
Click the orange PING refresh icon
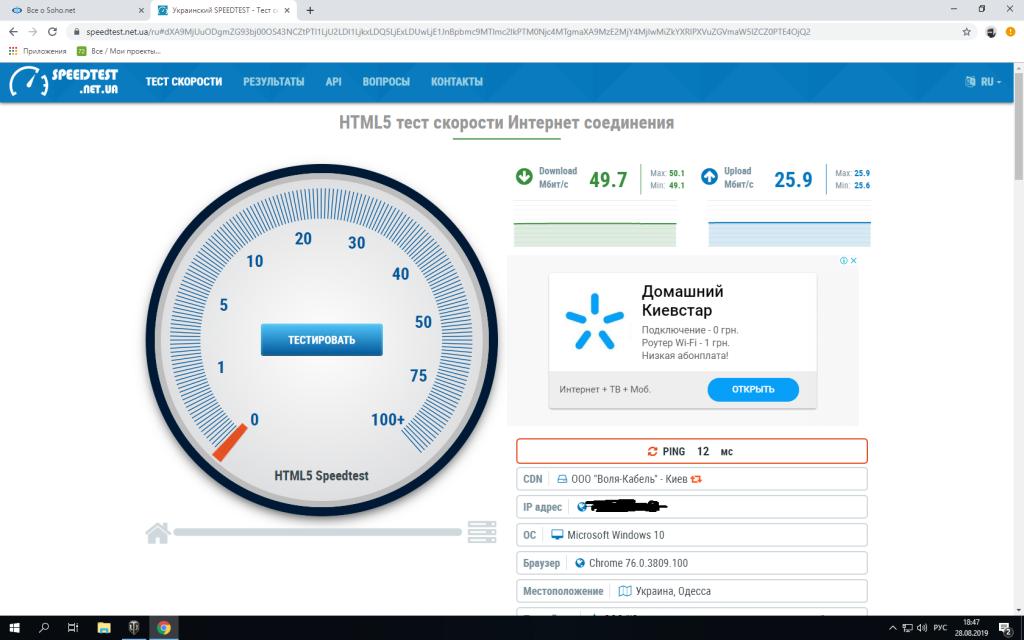tap(653, 452)
